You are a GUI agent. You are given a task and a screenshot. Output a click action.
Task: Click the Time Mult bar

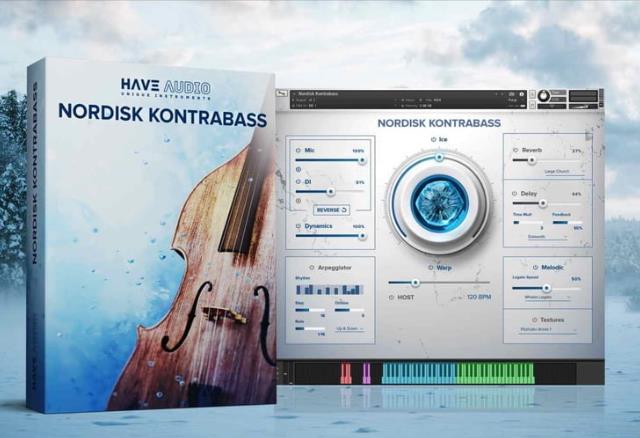coord(528,223)
